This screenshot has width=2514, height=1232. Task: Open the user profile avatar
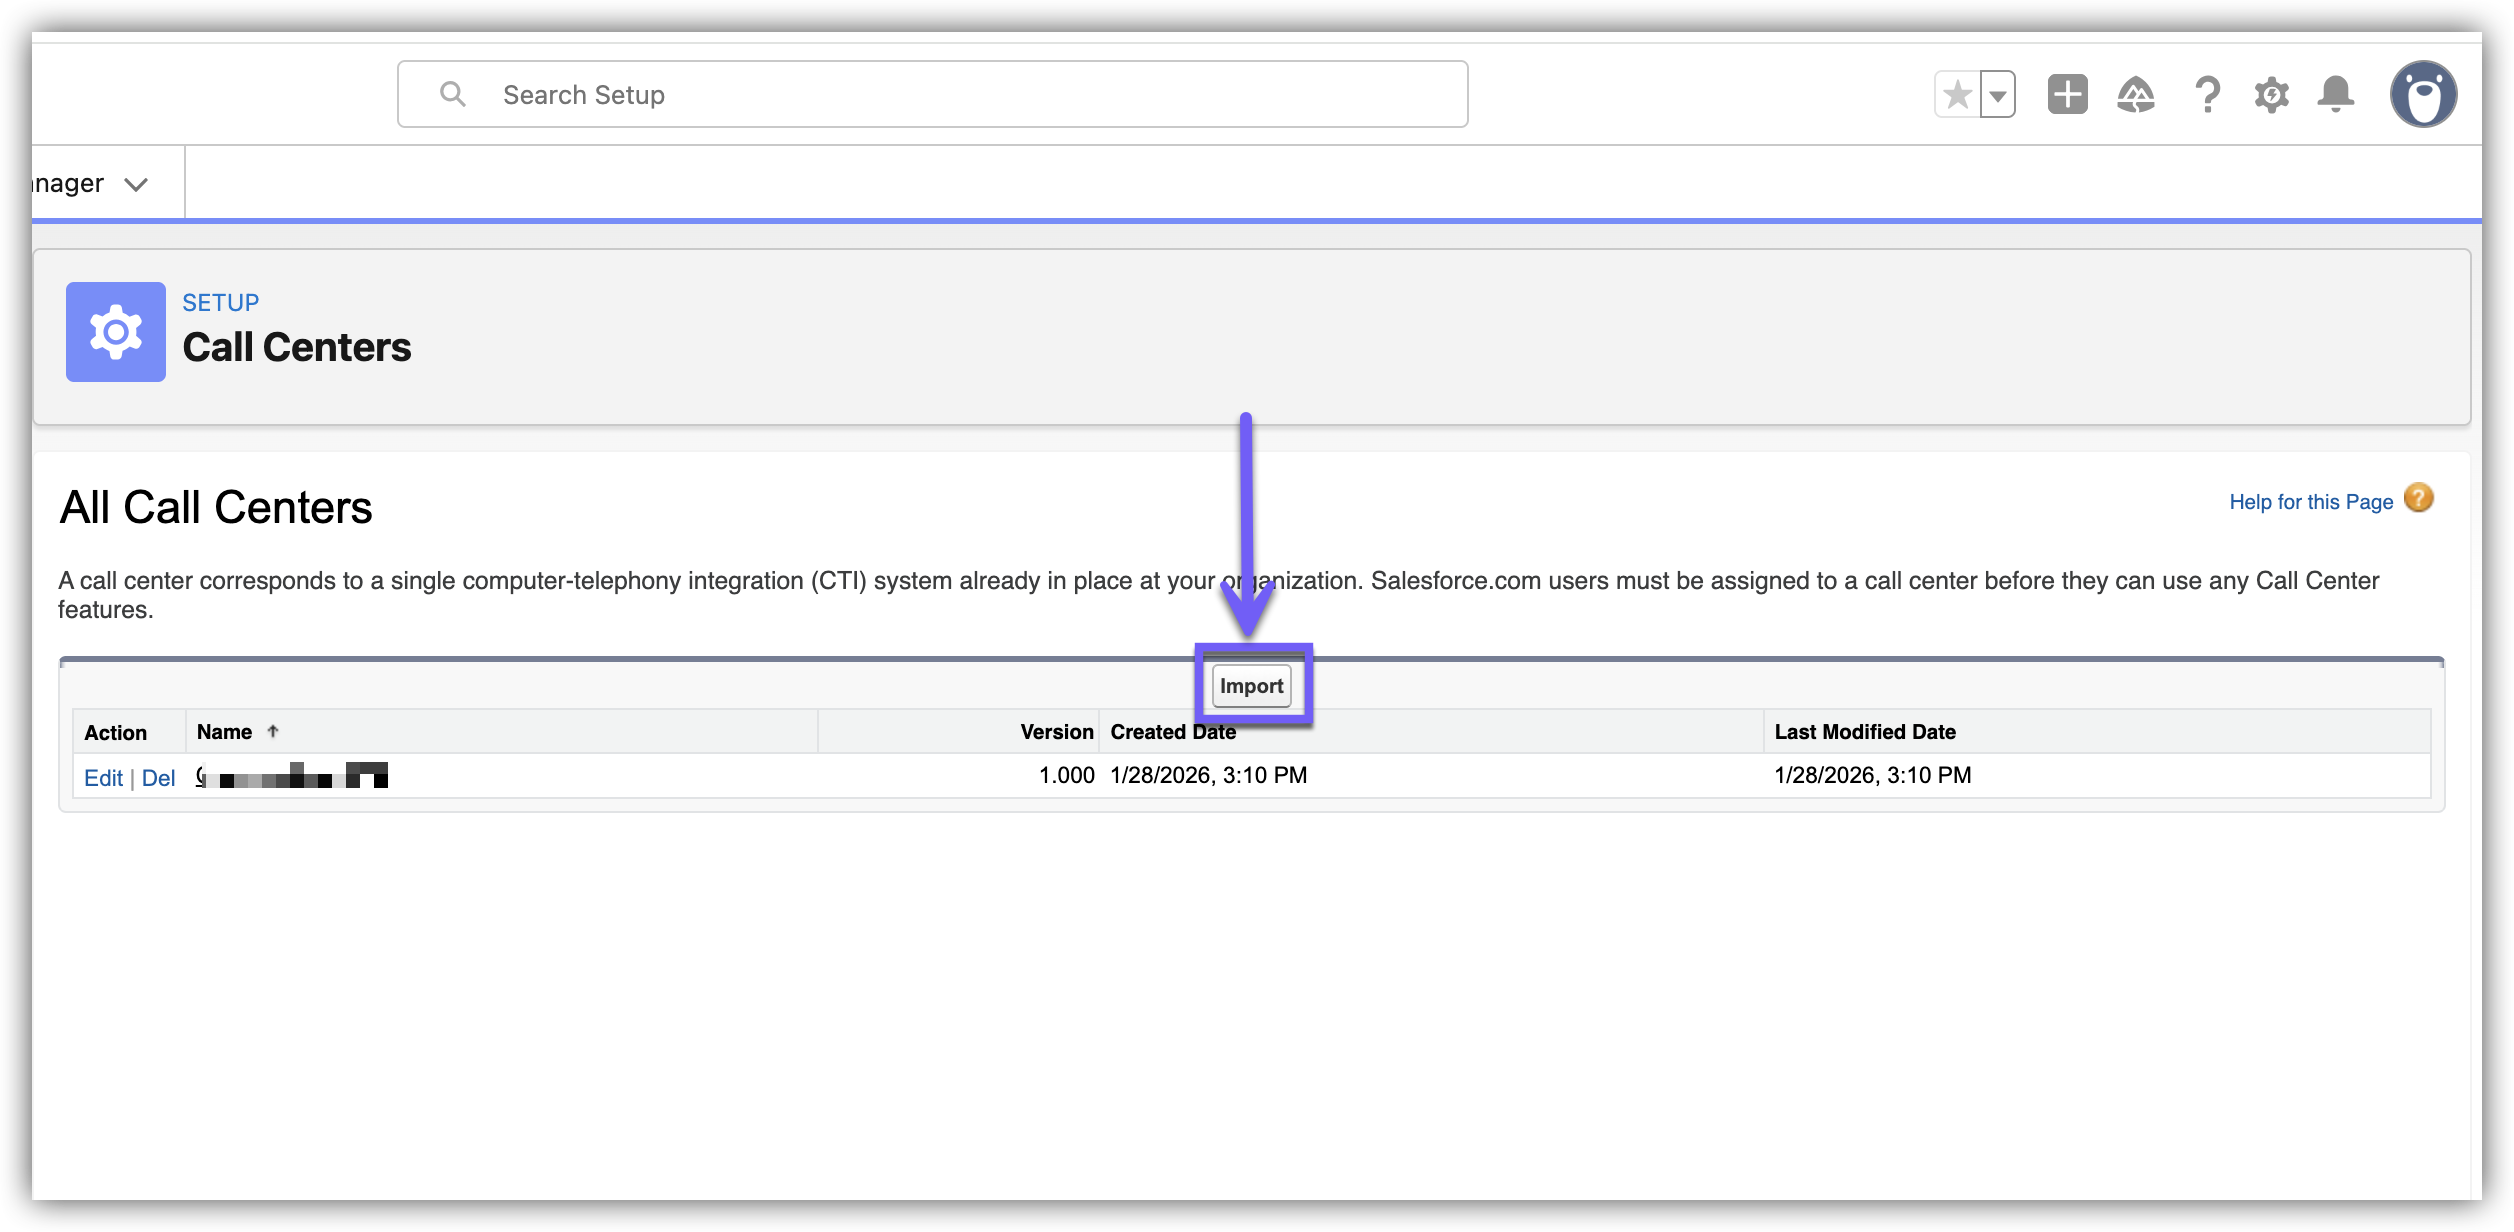[x=2422, y=95]
